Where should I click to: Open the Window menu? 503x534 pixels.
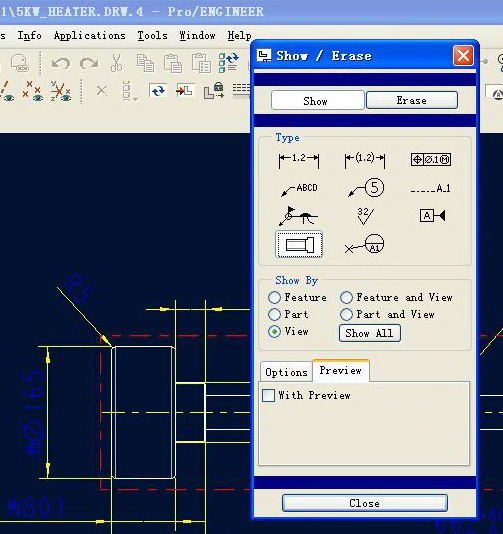198,35
